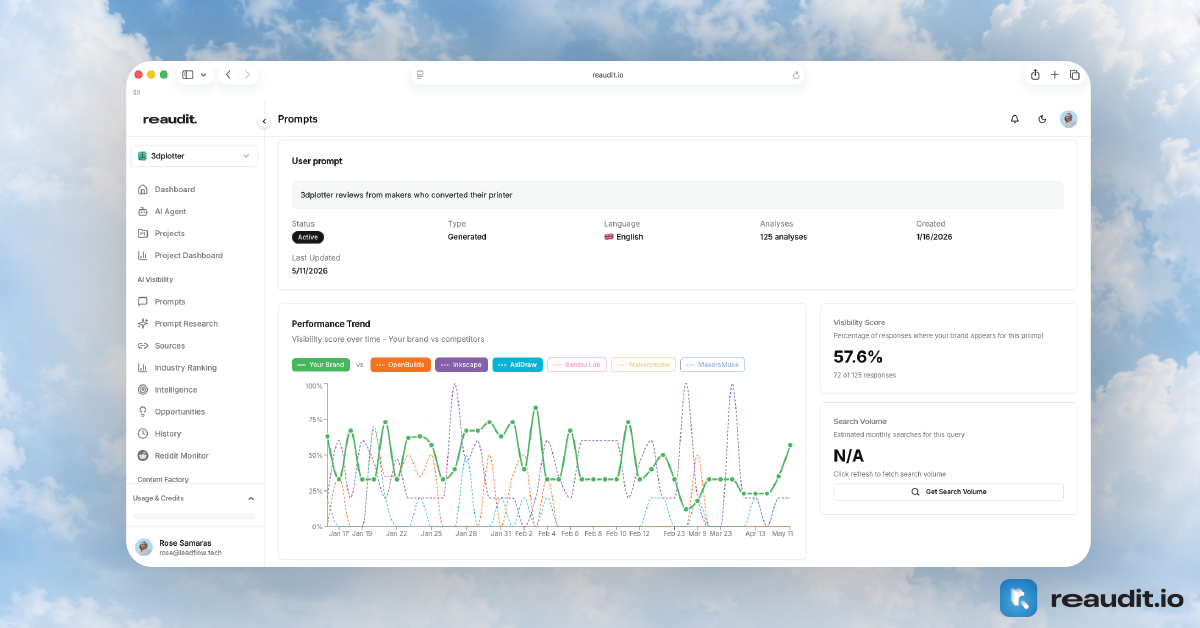This screenshot has height=628, width=1200.
Task: Click the Content Factory section label
Action: (x=163, y=480)
